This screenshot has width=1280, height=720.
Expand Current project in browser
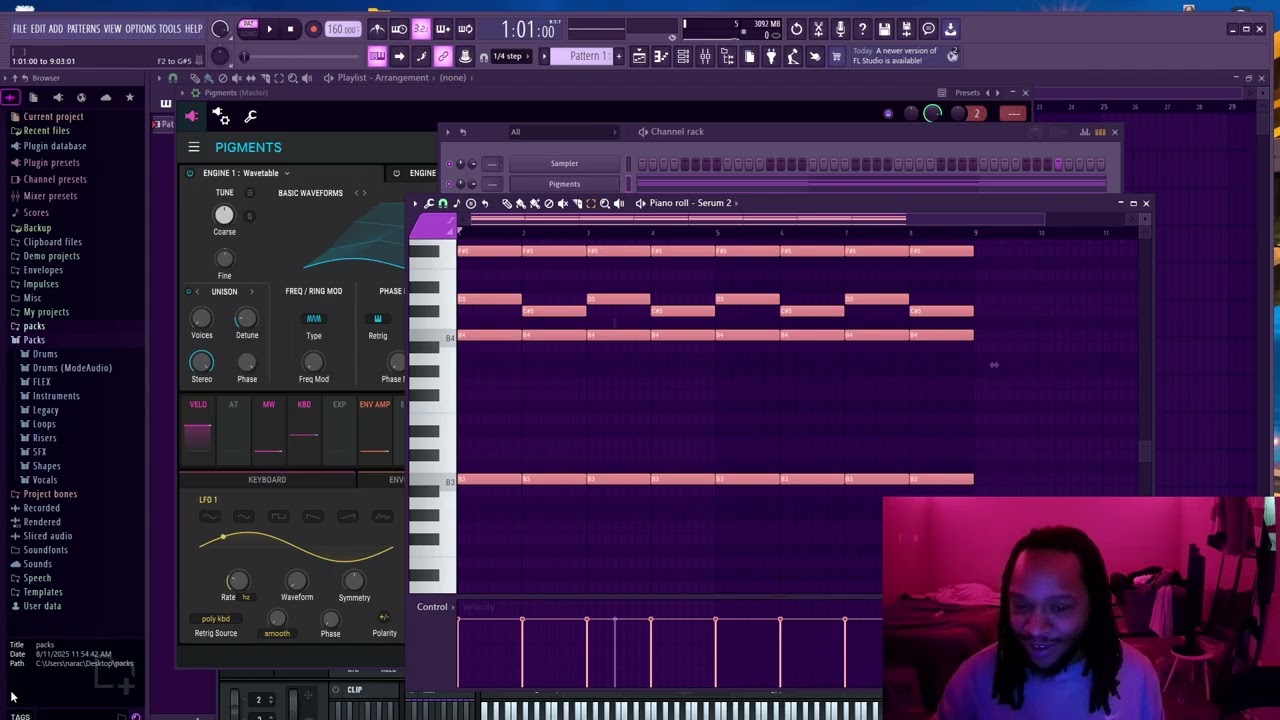[x=53, y=117]
